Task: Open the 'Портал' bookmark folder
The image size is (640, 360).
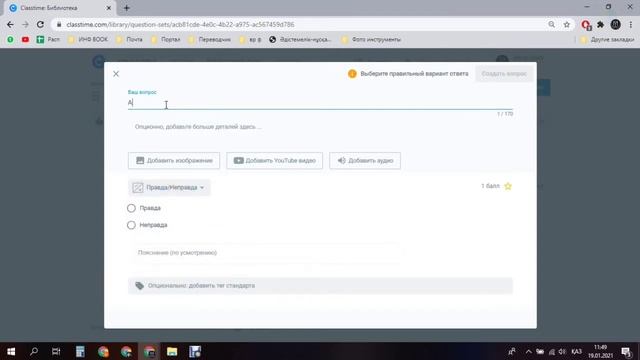Action: tap(166, 40)
